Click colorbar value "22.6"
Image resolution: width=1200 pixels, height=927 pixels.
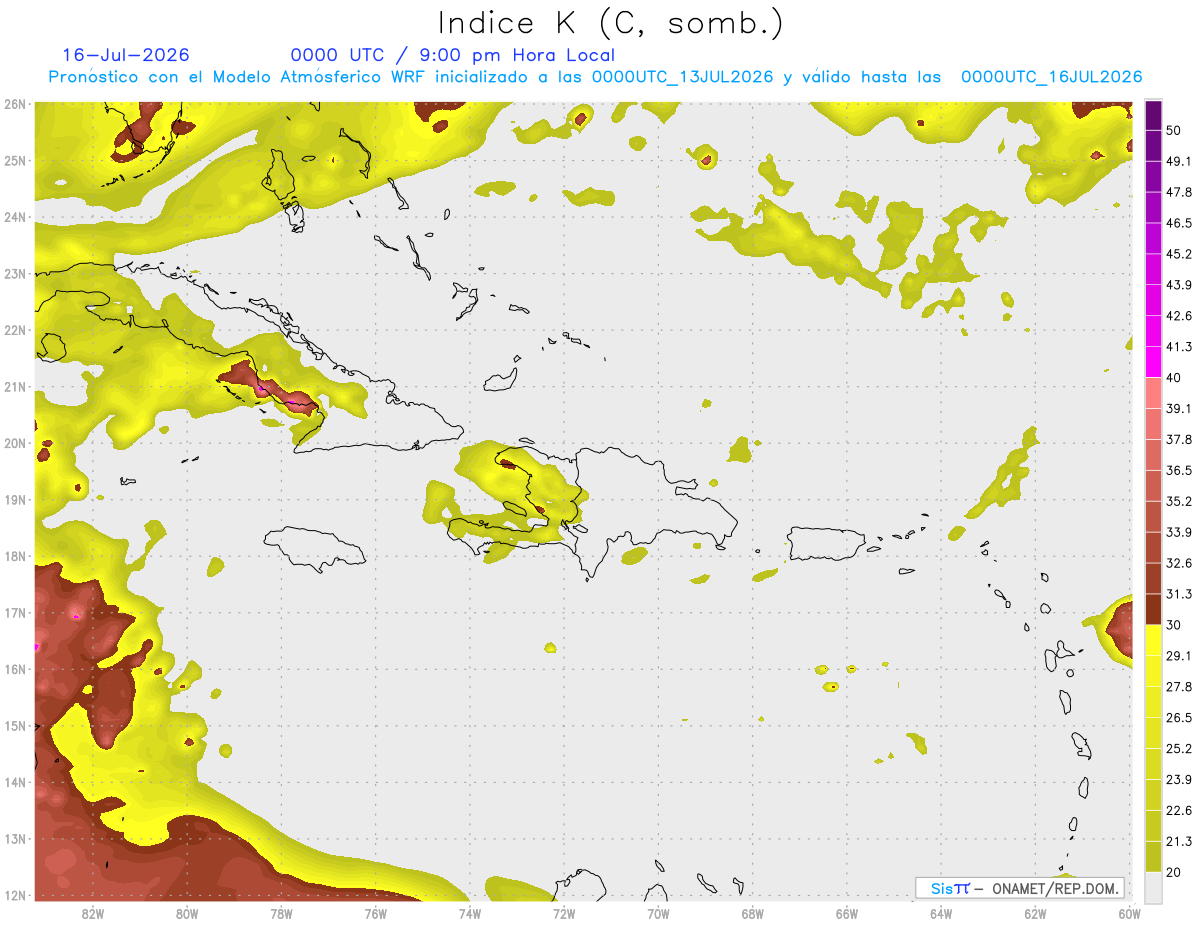[1179, 811]
